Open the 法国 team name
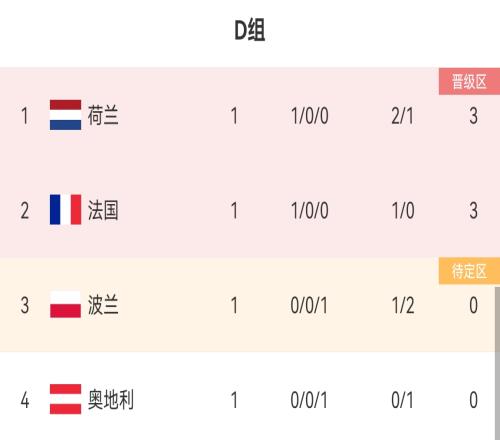The image size is (500, 440). [103, 210]
